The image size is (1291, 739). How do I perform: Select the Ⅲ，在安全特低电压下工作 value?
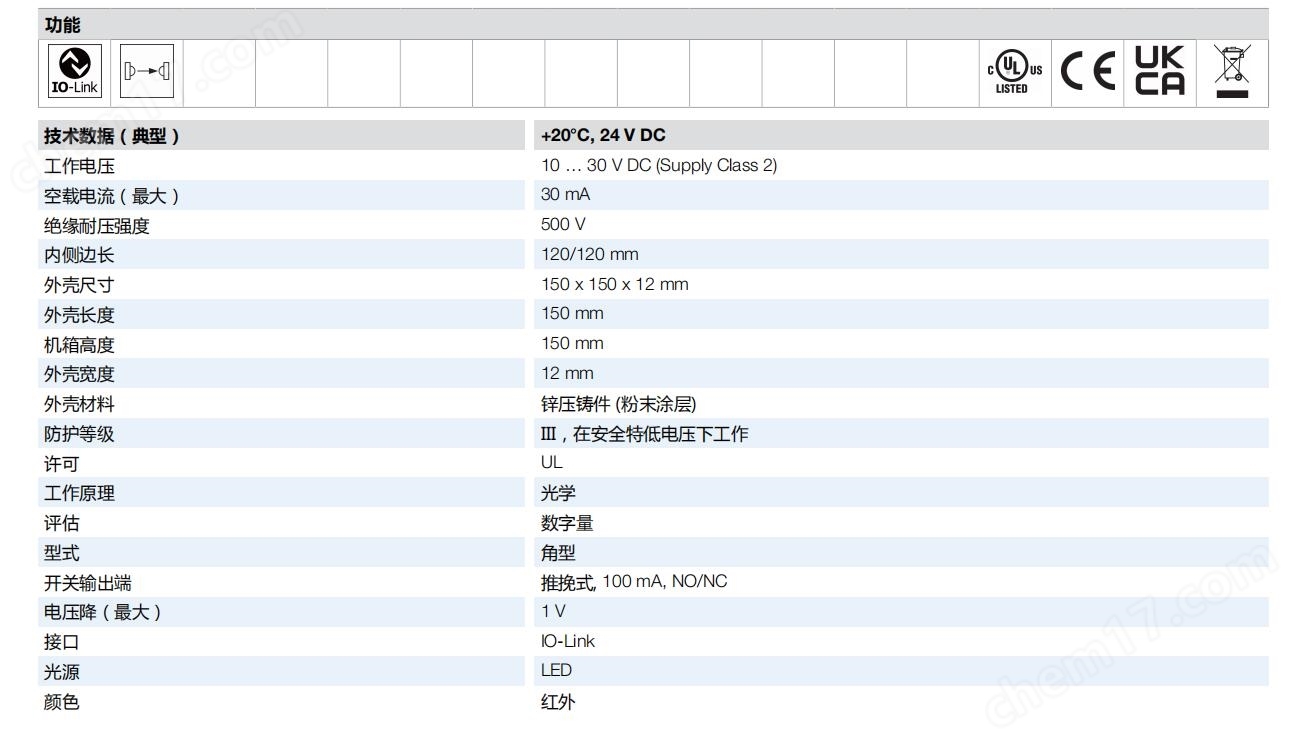coord(644,434)
